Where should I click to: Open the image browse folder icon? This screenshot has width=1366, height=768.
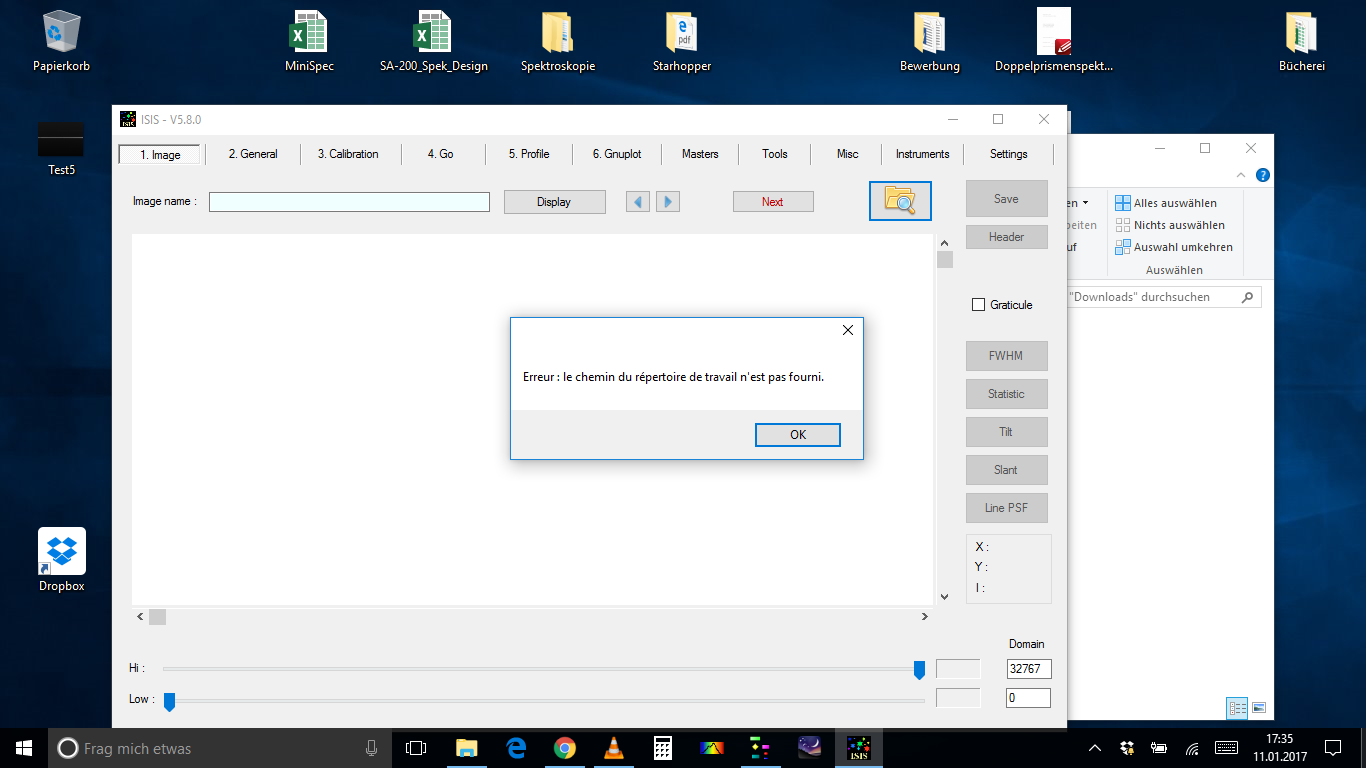(x=899, y=200)
